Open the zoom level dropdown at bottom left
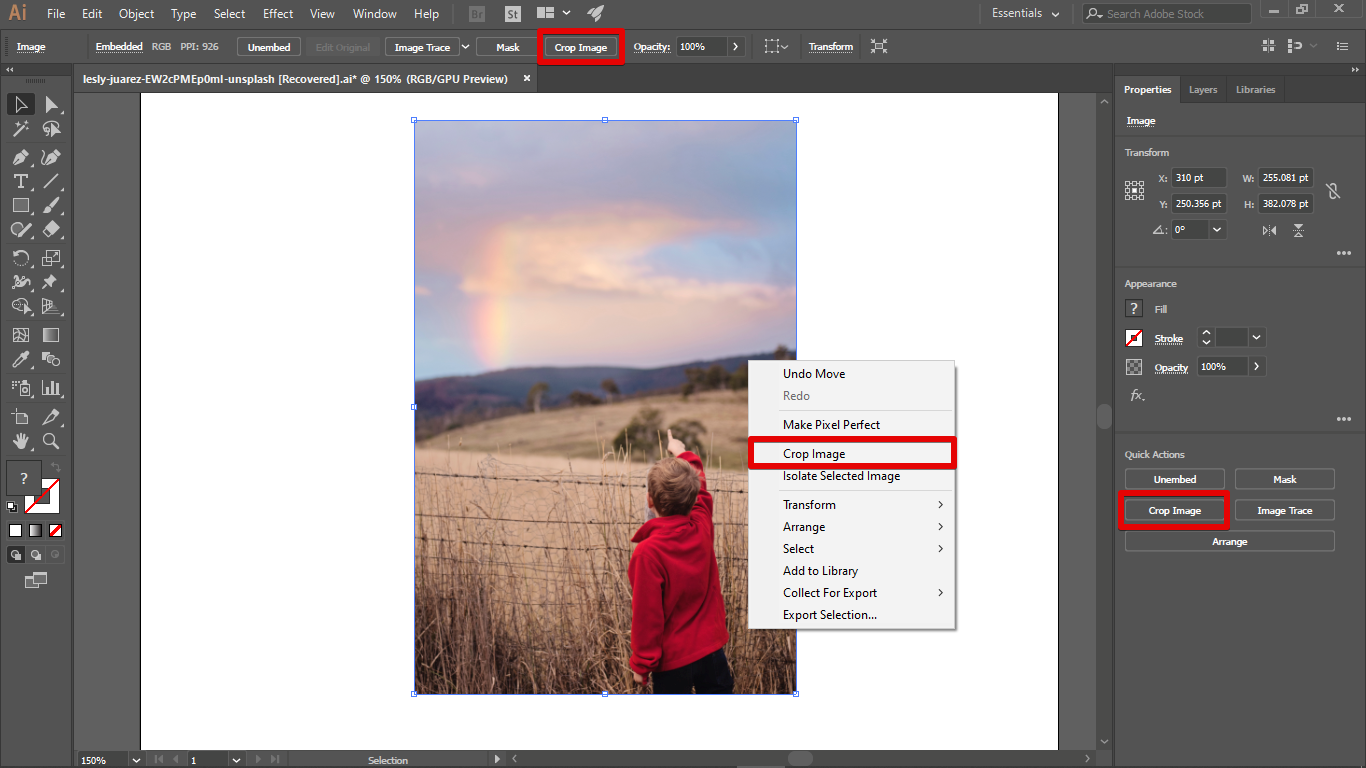The image size is (1366, 768). (135, 759)
